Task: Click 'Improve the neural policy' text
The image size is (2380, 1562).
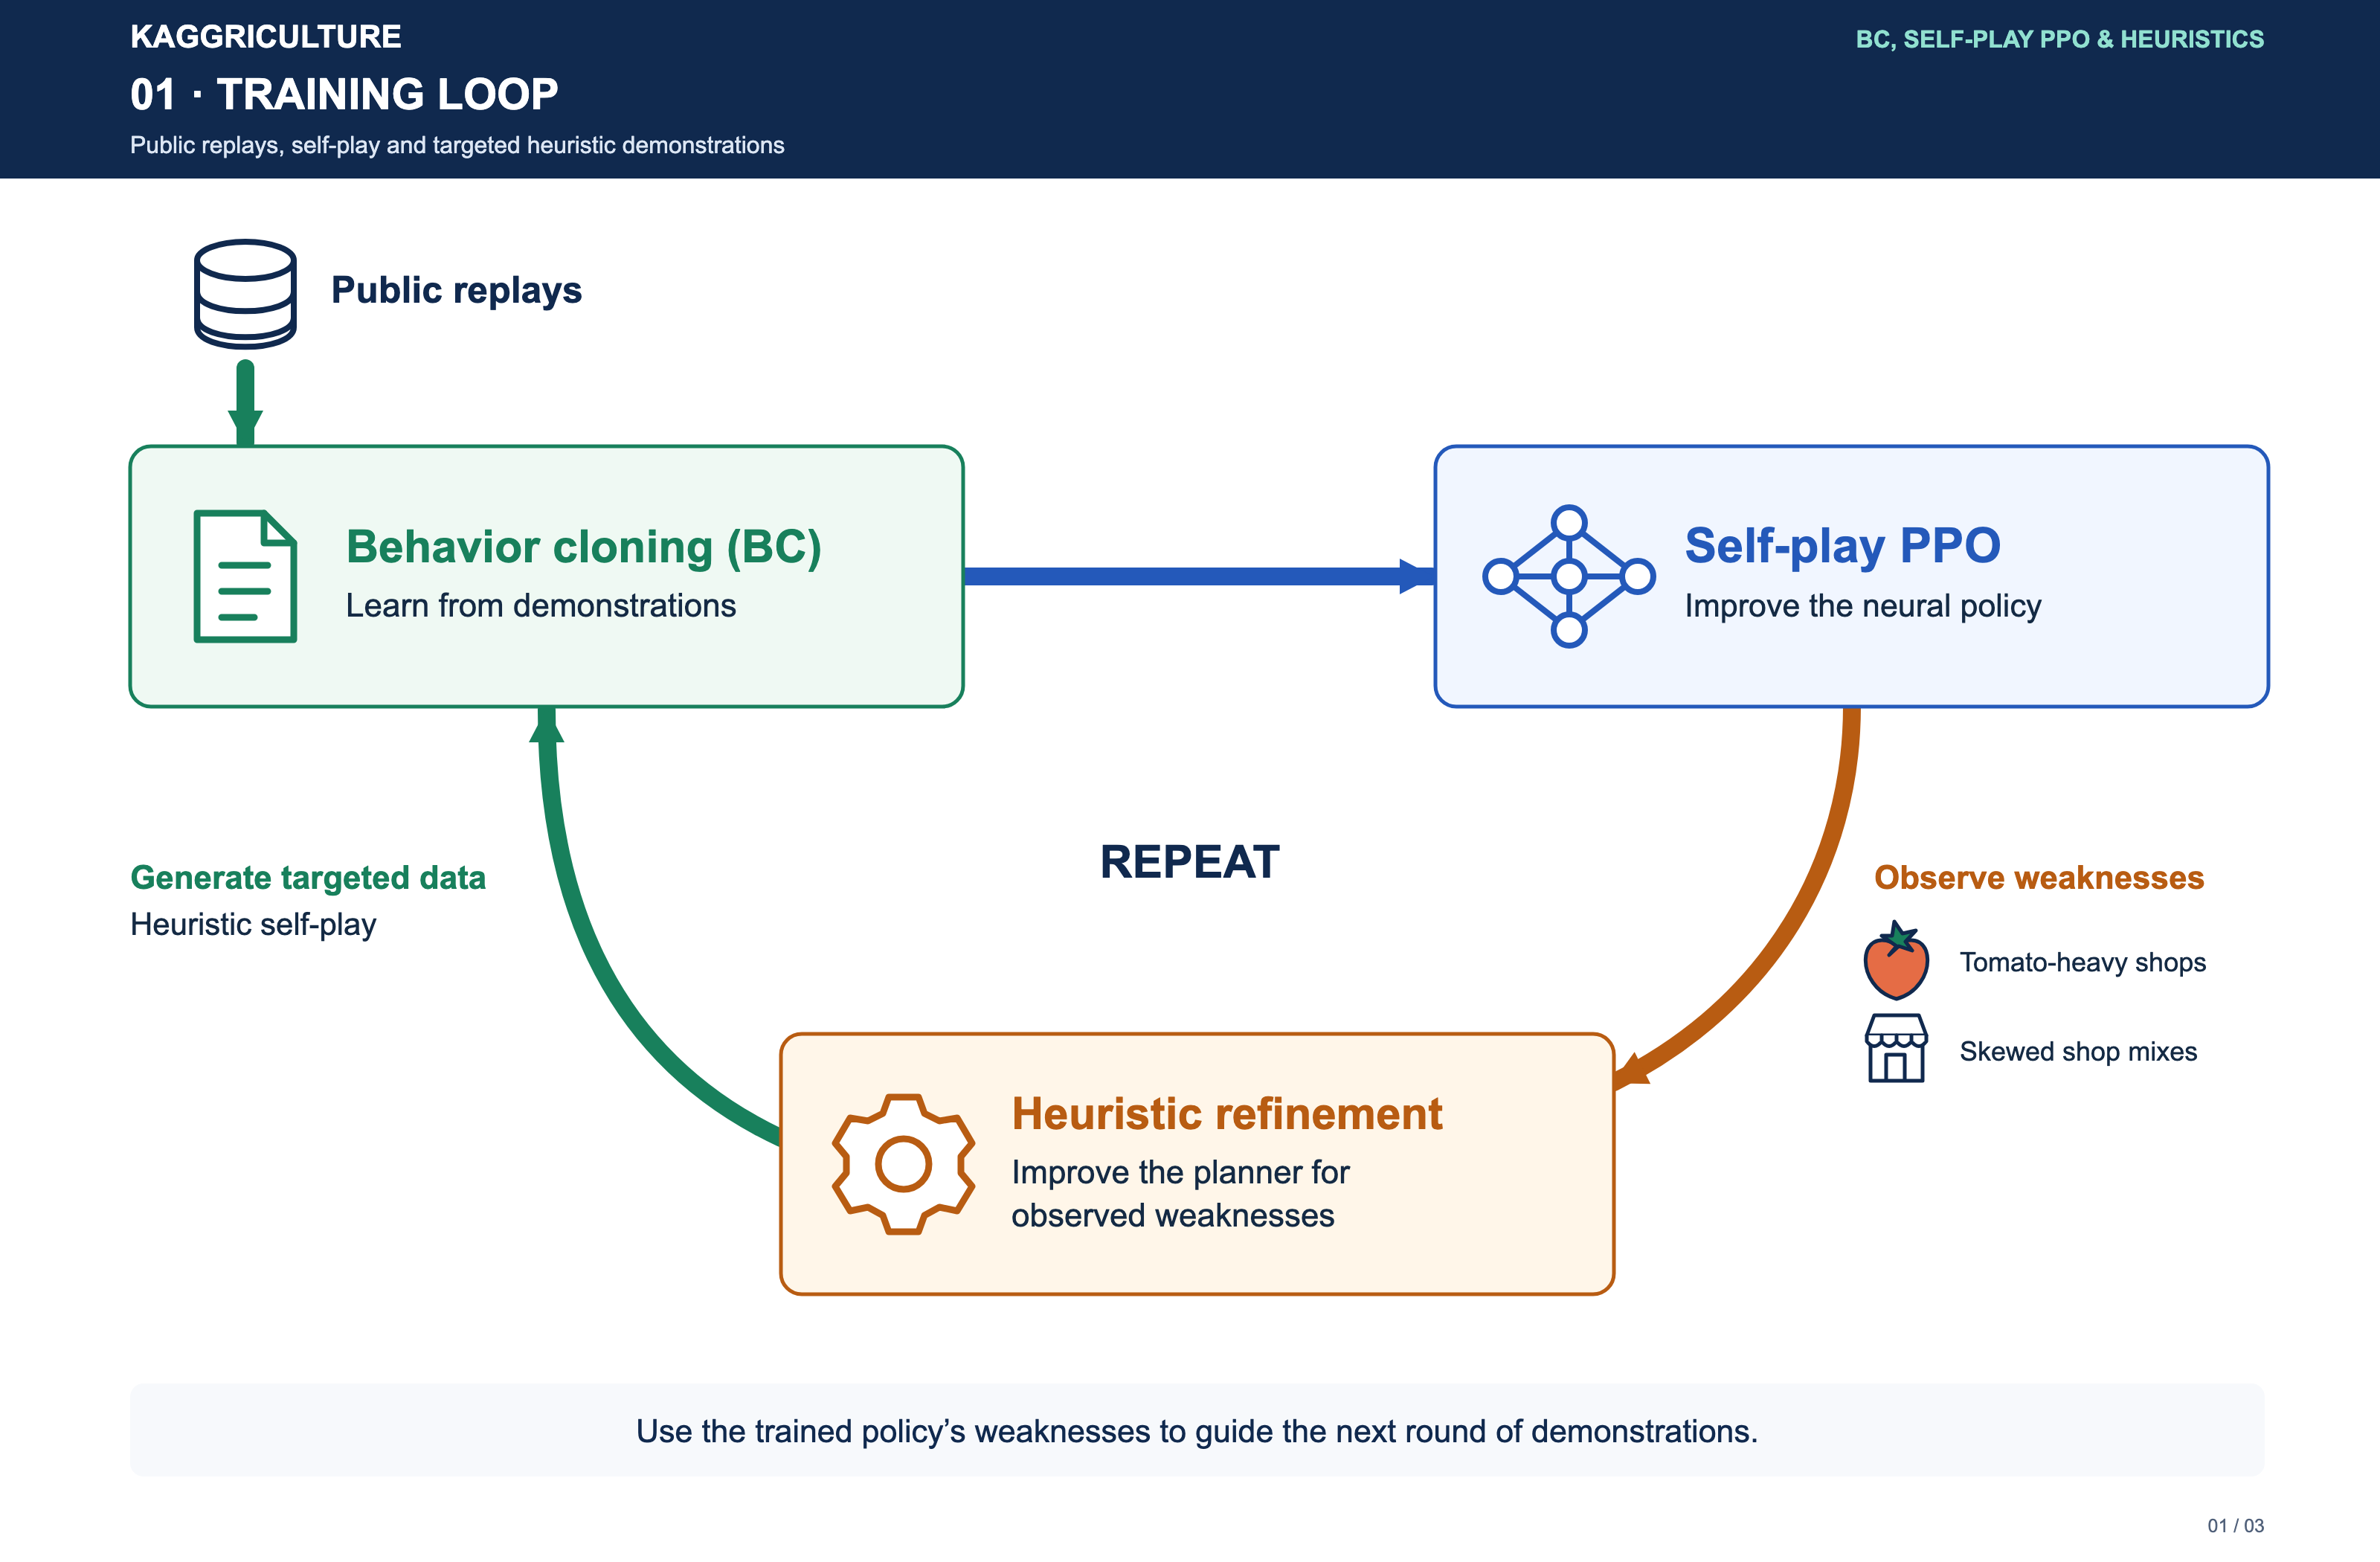Action: tap(1863, 606)
